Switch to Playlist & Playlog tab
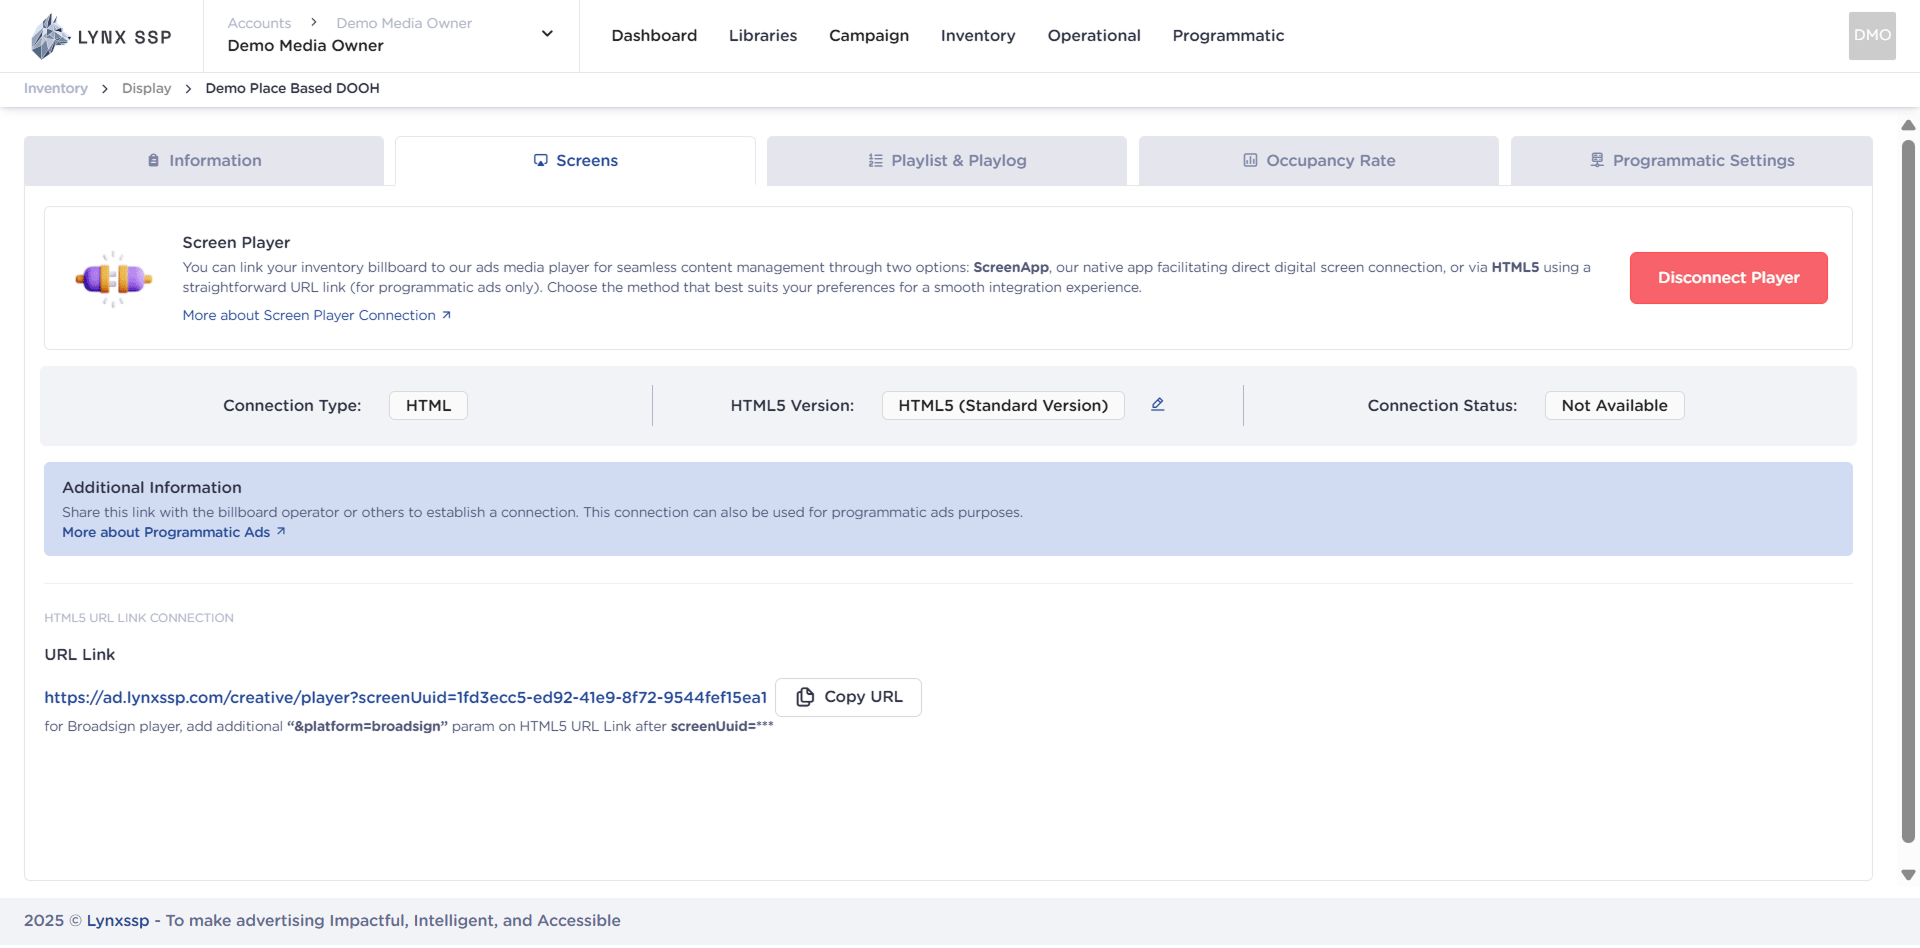The width and height of the screenshot is (1920, 948). coord(947,161)
